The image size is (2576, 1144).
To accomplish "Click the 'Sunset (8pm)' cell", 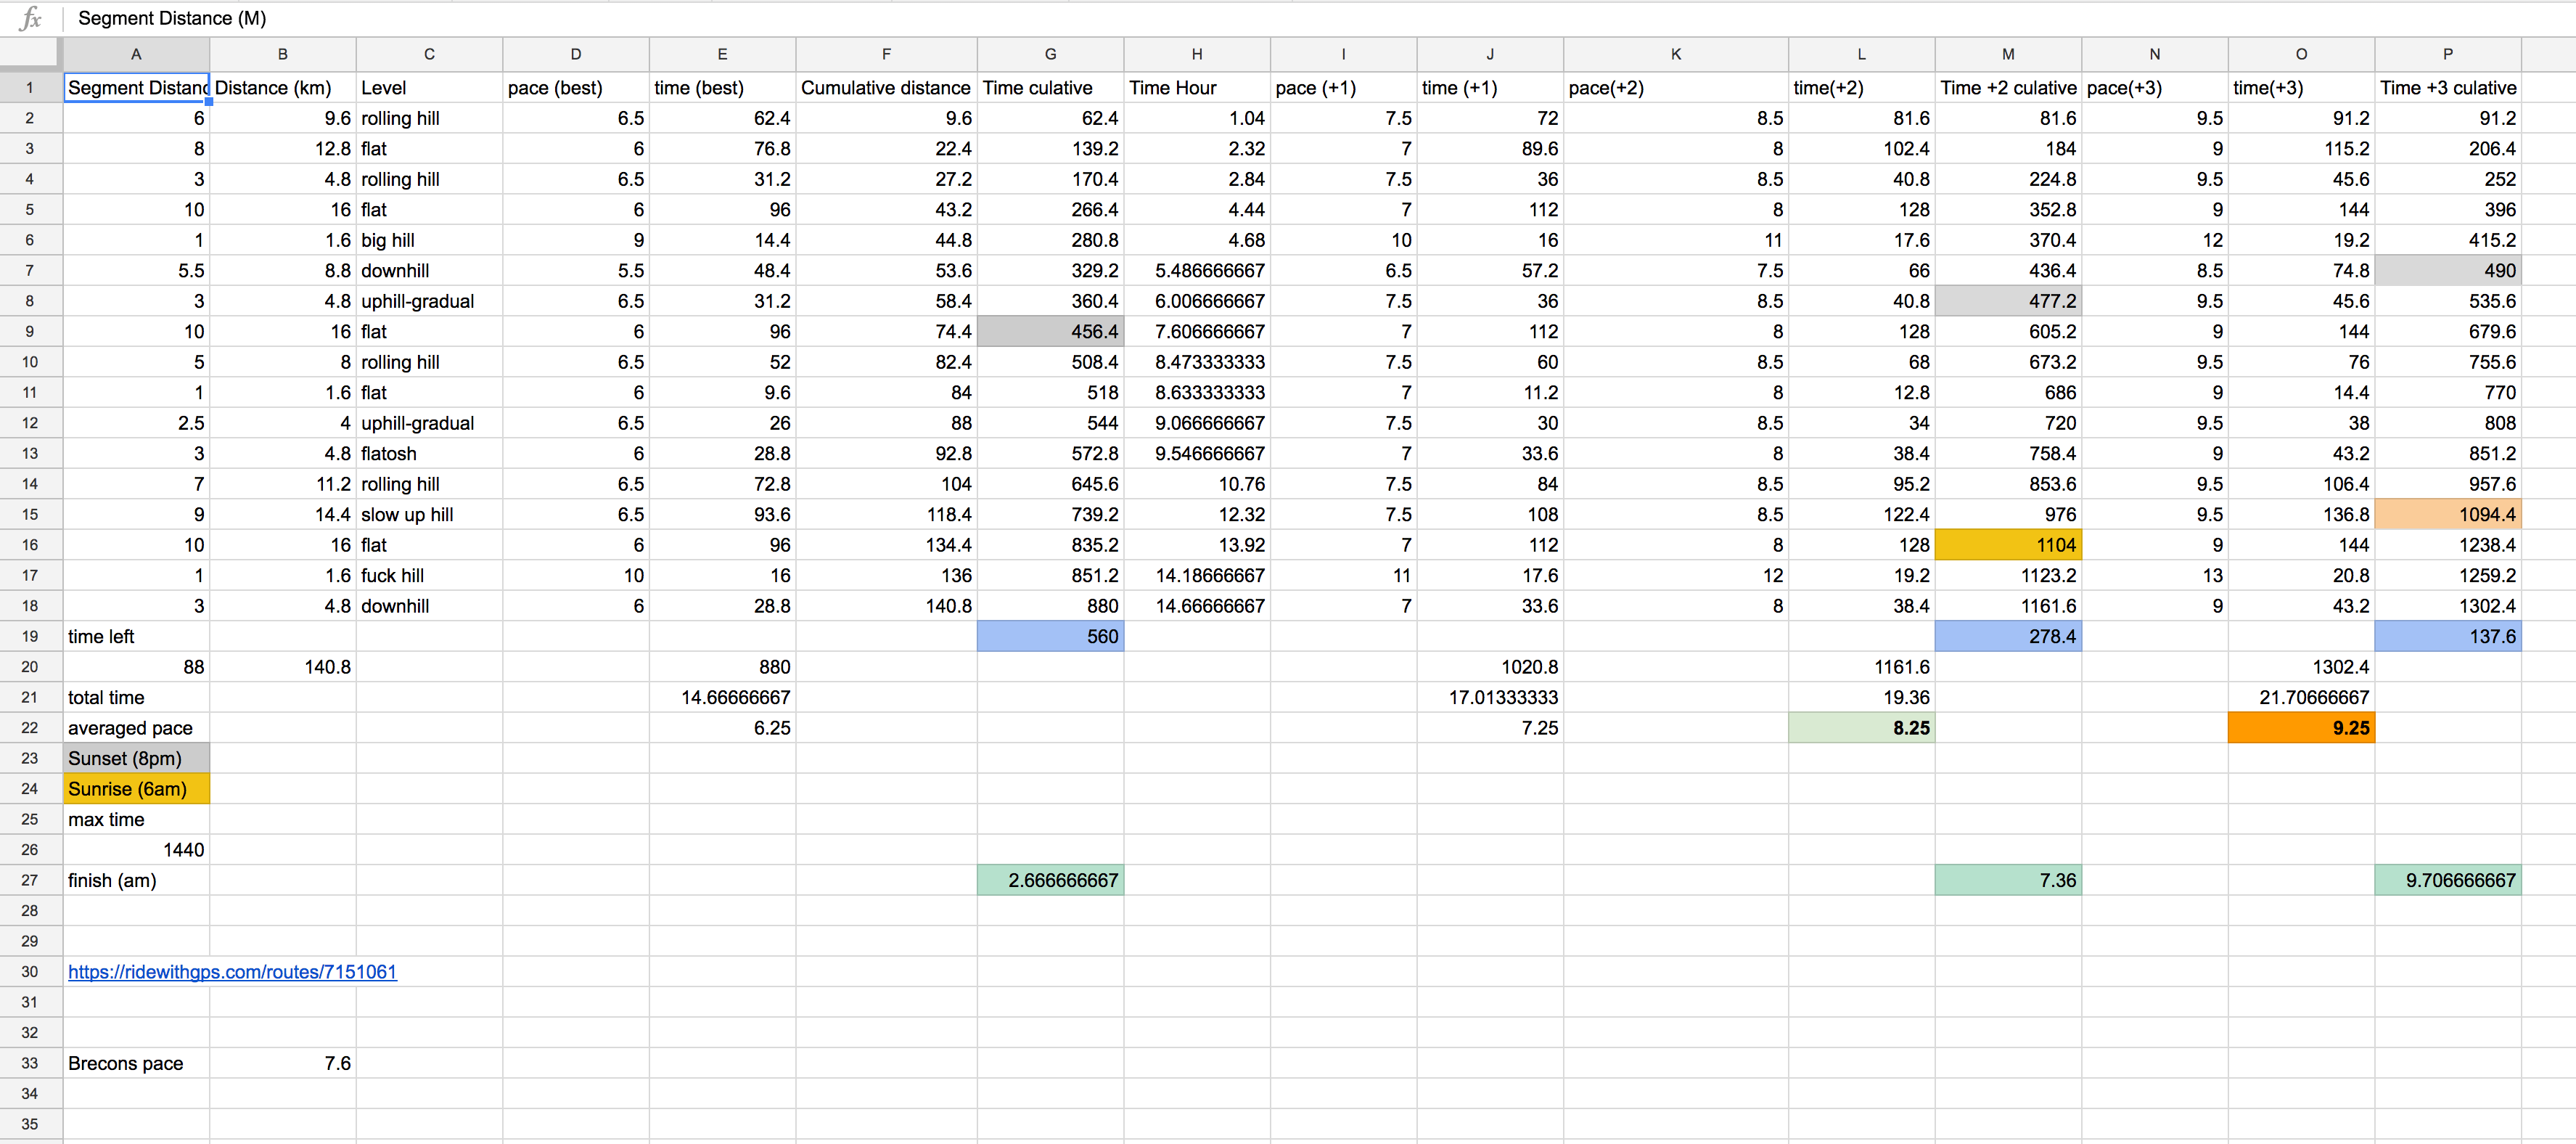I will [136, 759].
